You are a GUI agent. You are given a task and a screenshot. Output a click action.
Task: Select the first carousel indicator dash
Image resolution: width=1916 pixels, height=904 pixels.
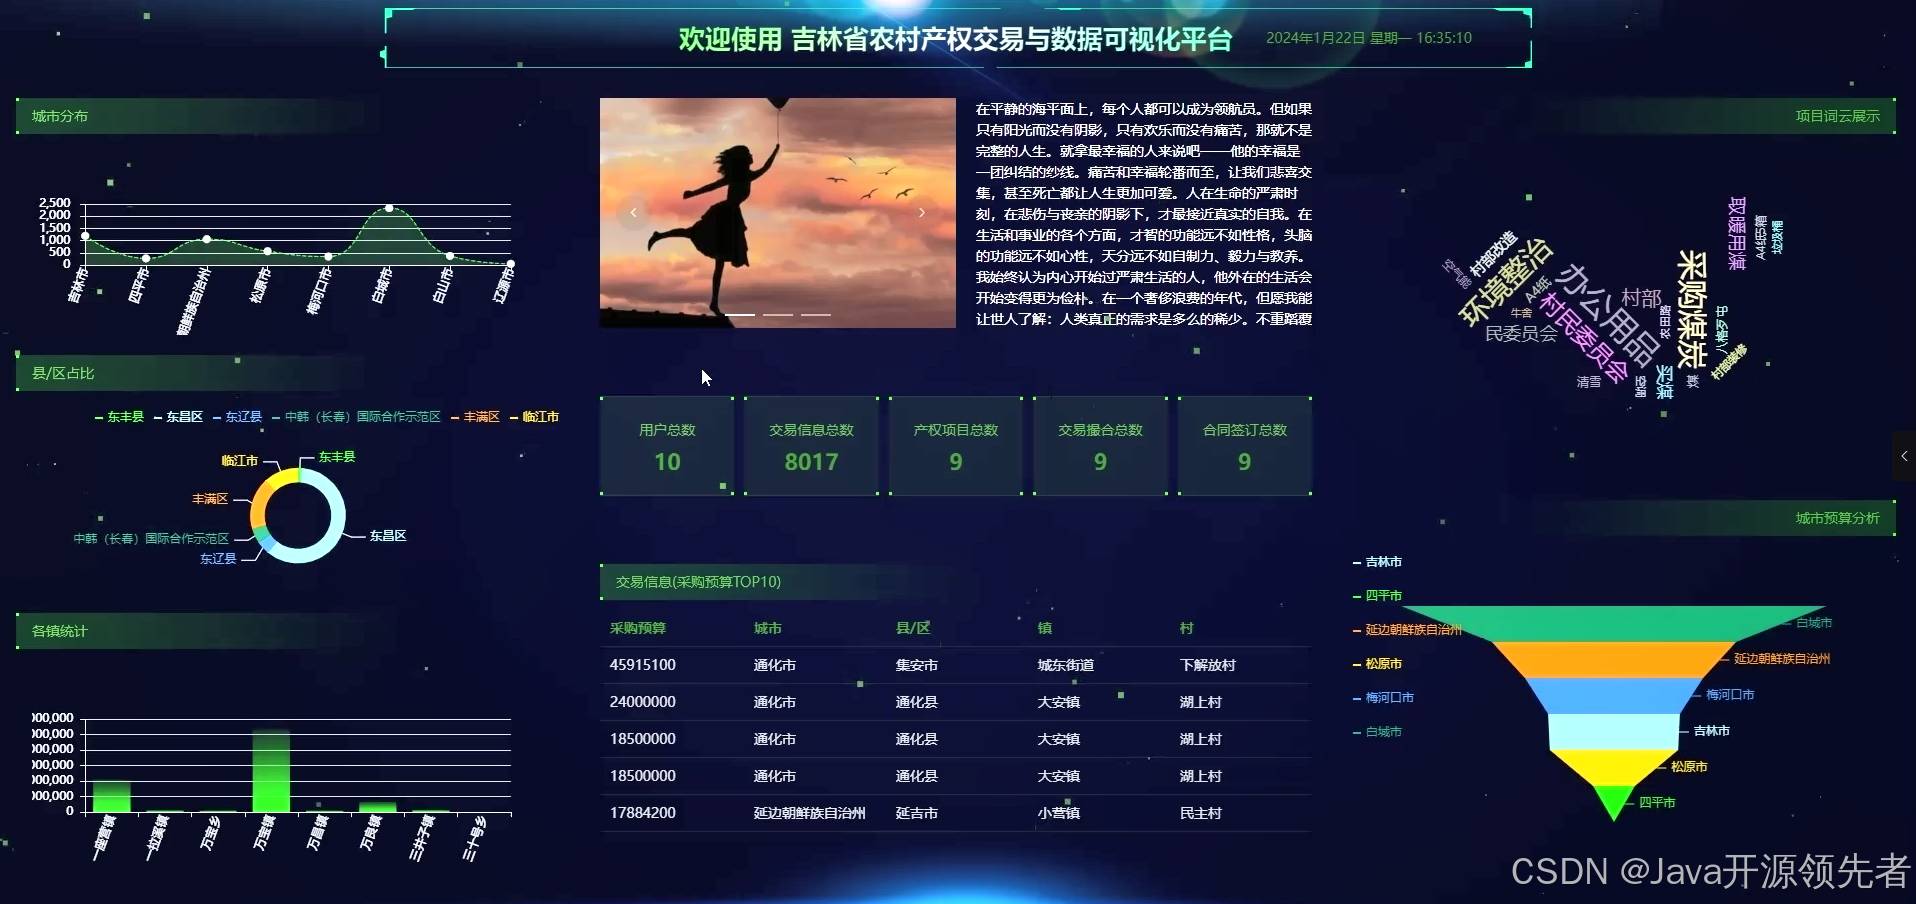point(740,315)
